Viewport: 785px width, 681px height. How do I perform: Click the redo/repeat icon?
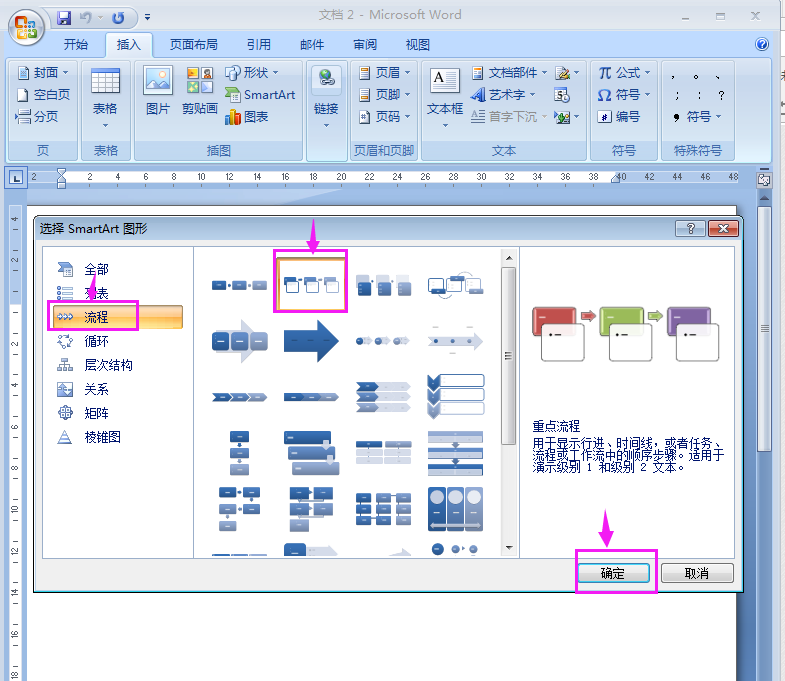pyautogui.click(x=118, y=18)
